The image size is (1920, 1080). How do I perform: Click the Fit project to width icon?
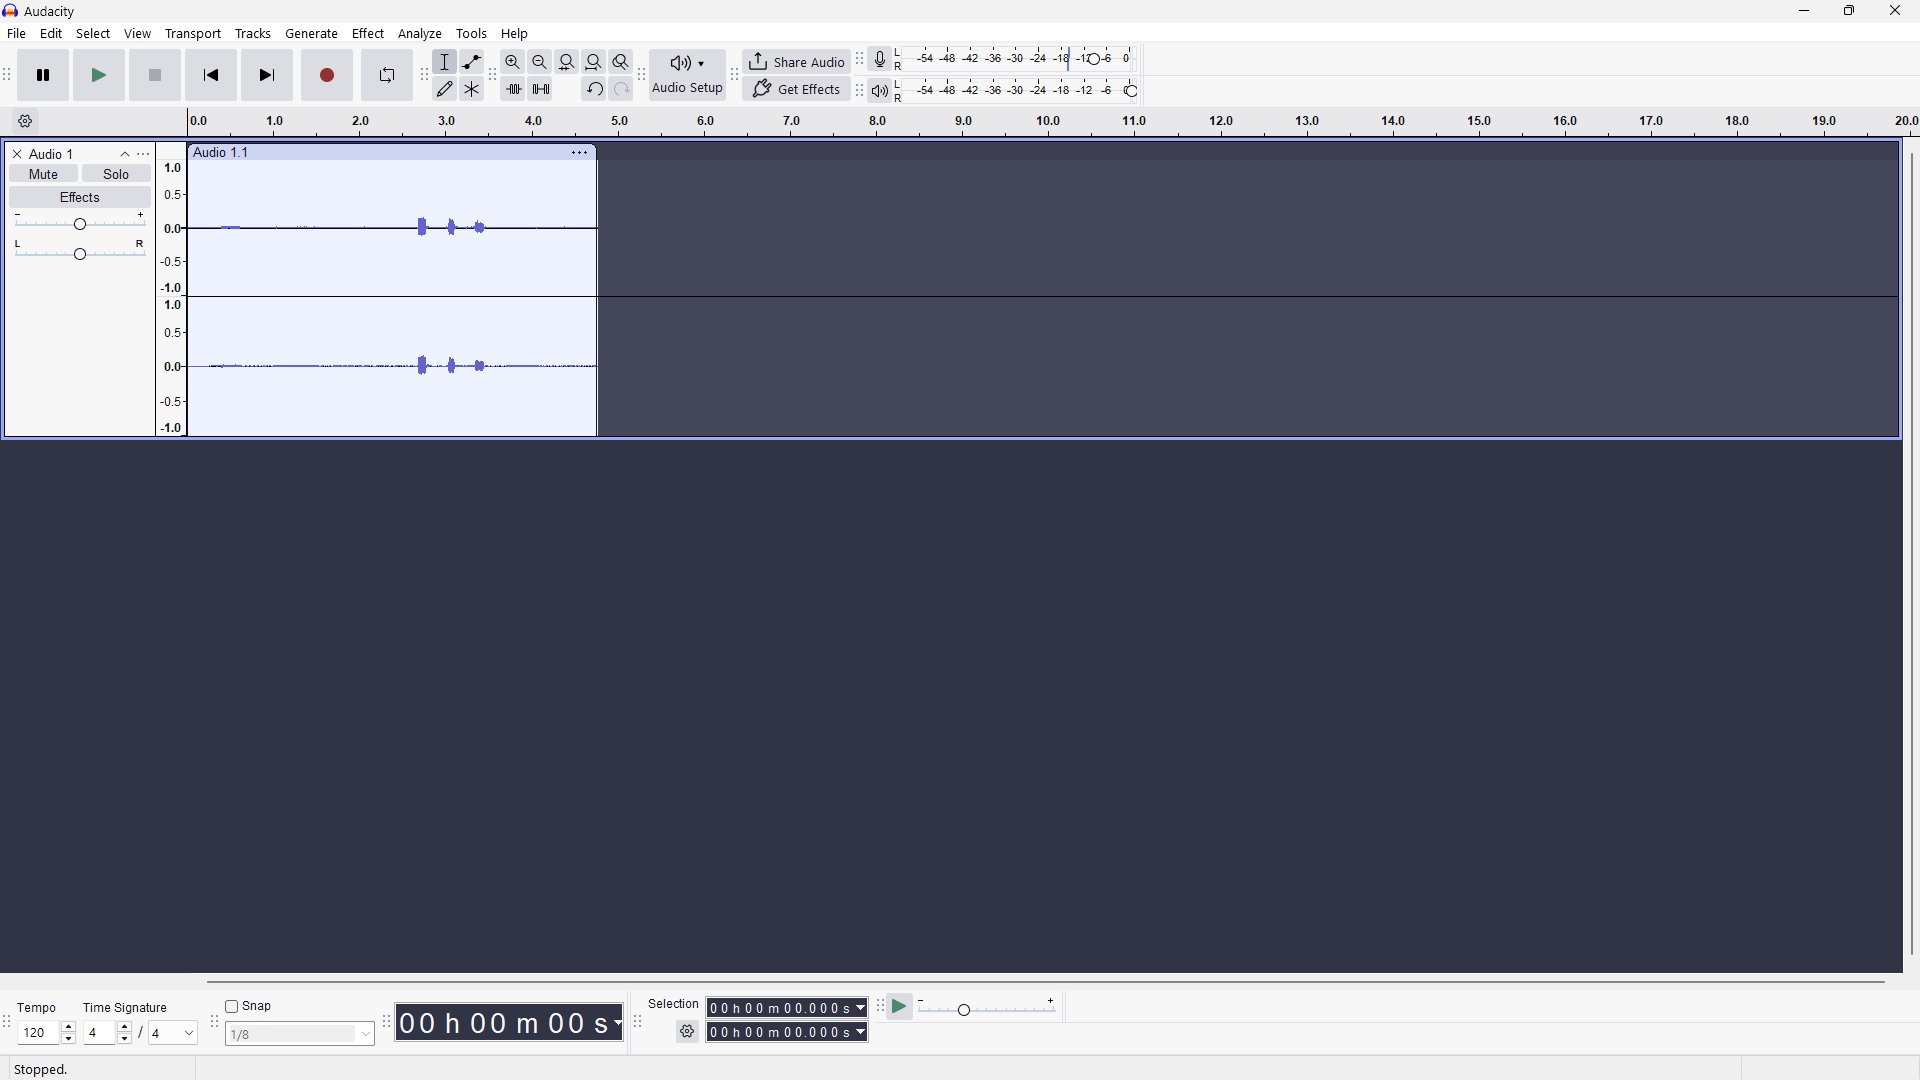594,62
